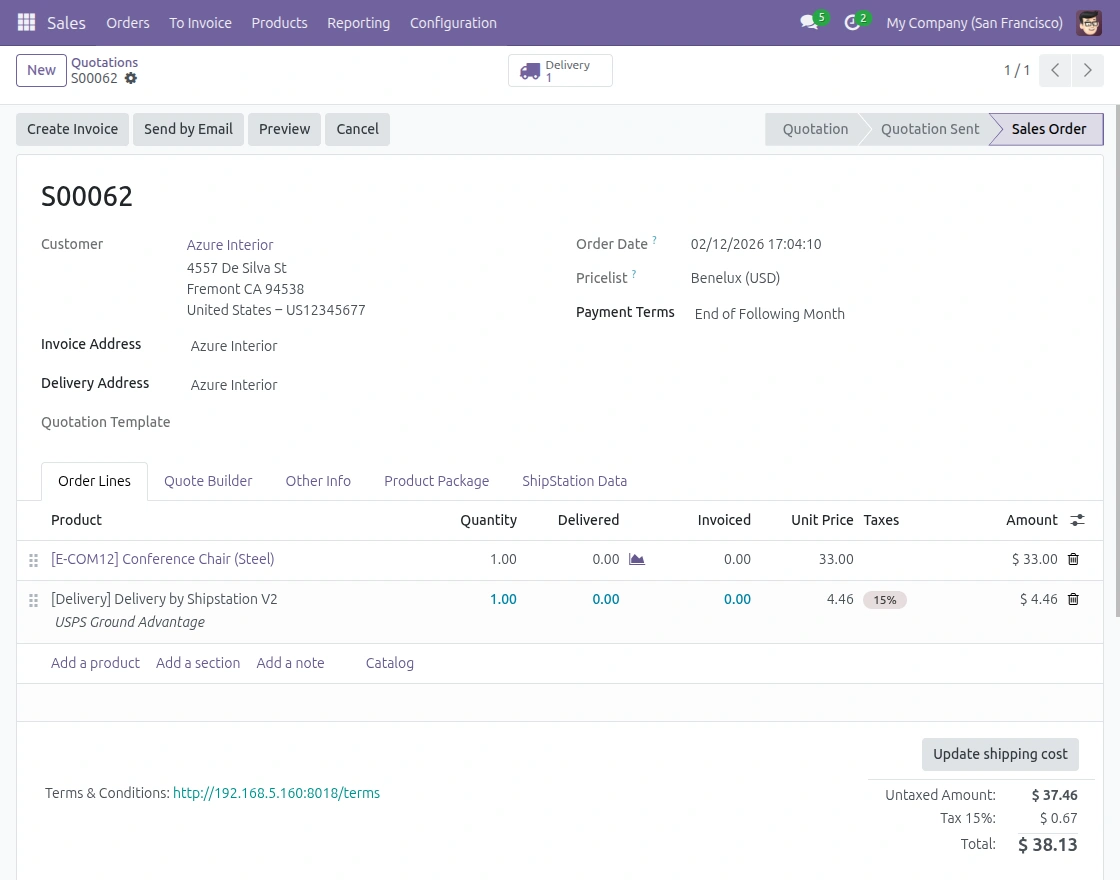Click the Create Invoice button
The height and width of the screenshot is (880, 1120).
(72, 129)
